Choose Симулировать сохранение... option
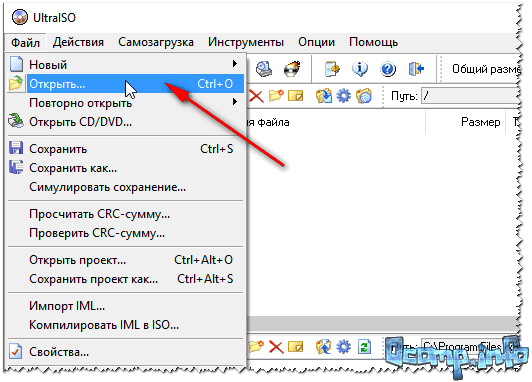The width and height of the screenshot is (532, 382). [x=126, y=187]
